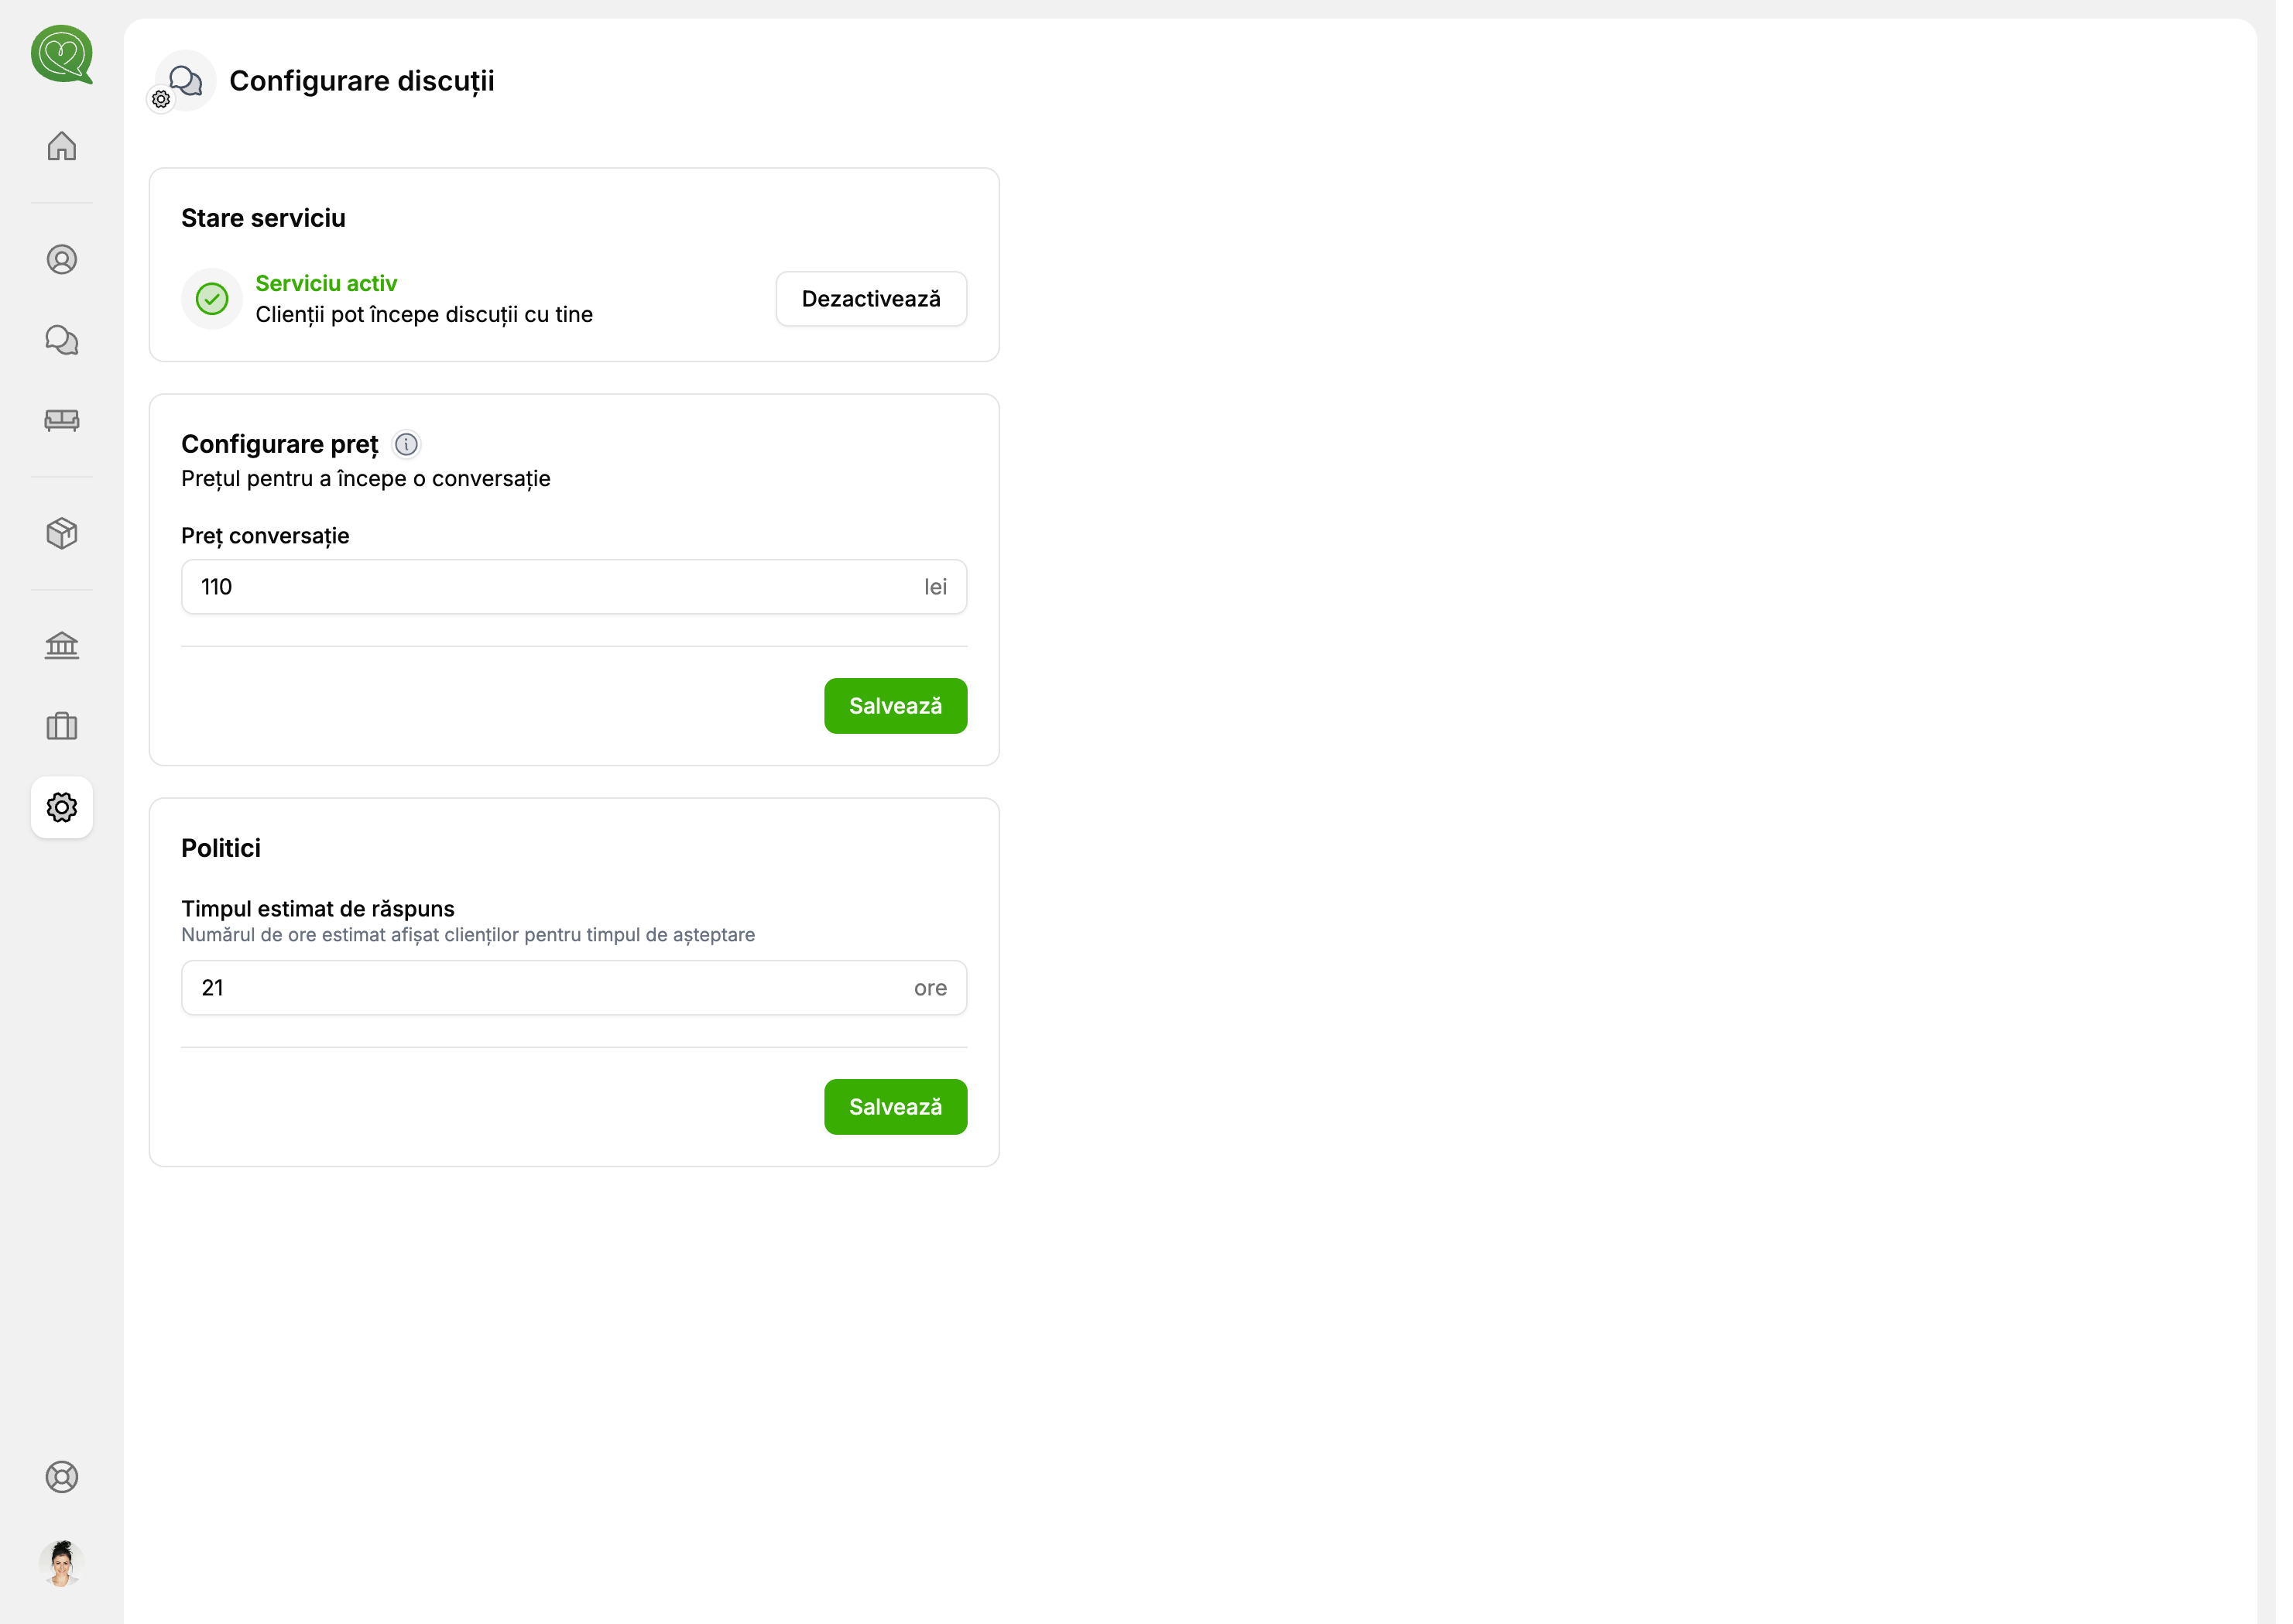The height and width of the screenshot is (1624, 2293).
Task: Open the sofa sessions sidebar icon
Action: tap(62, 420)
